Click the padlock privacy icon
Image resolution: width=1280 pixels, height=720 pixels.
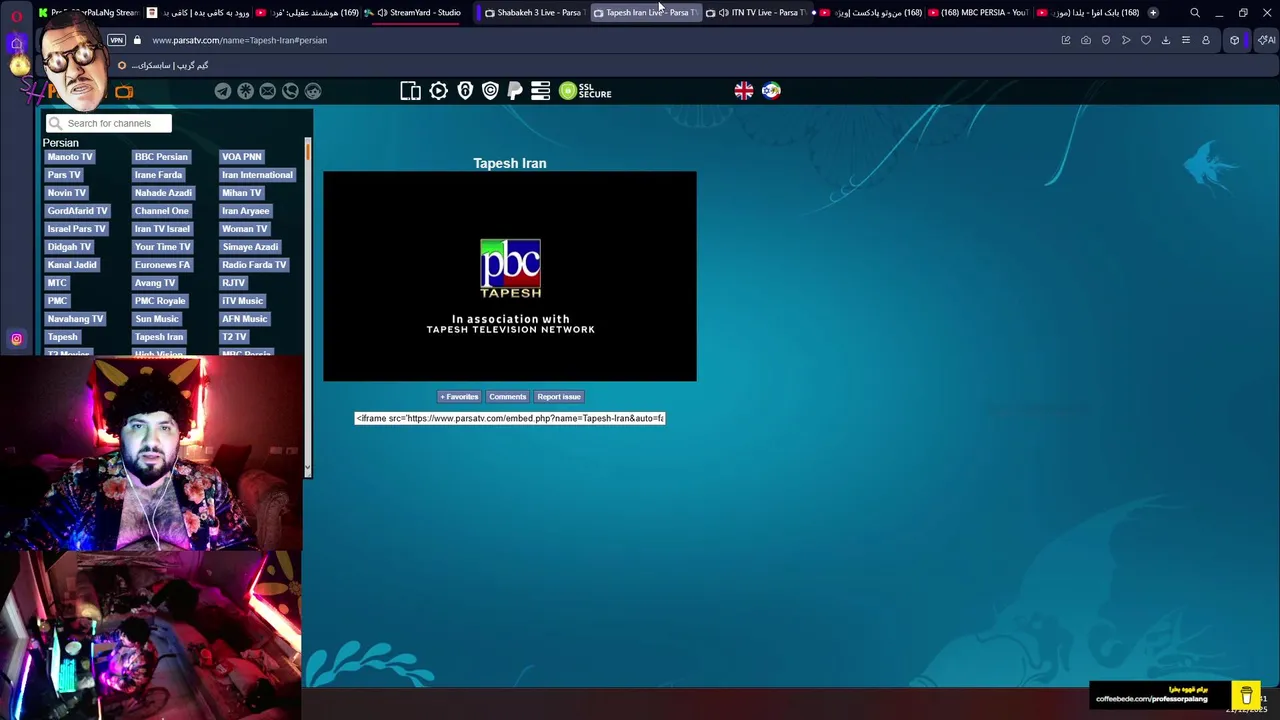[465, 91]
